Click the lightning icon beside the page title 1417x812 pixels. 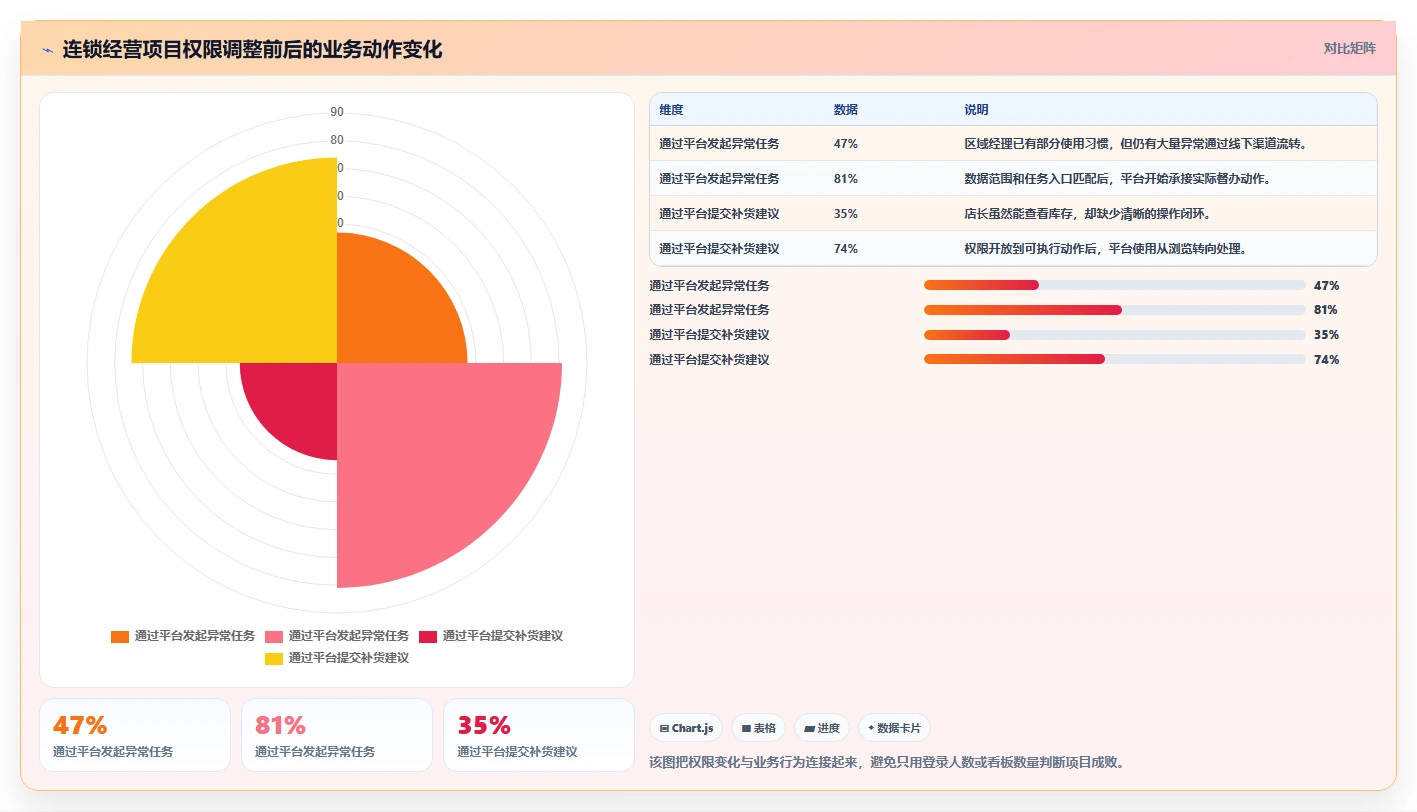tap(47, 50)
